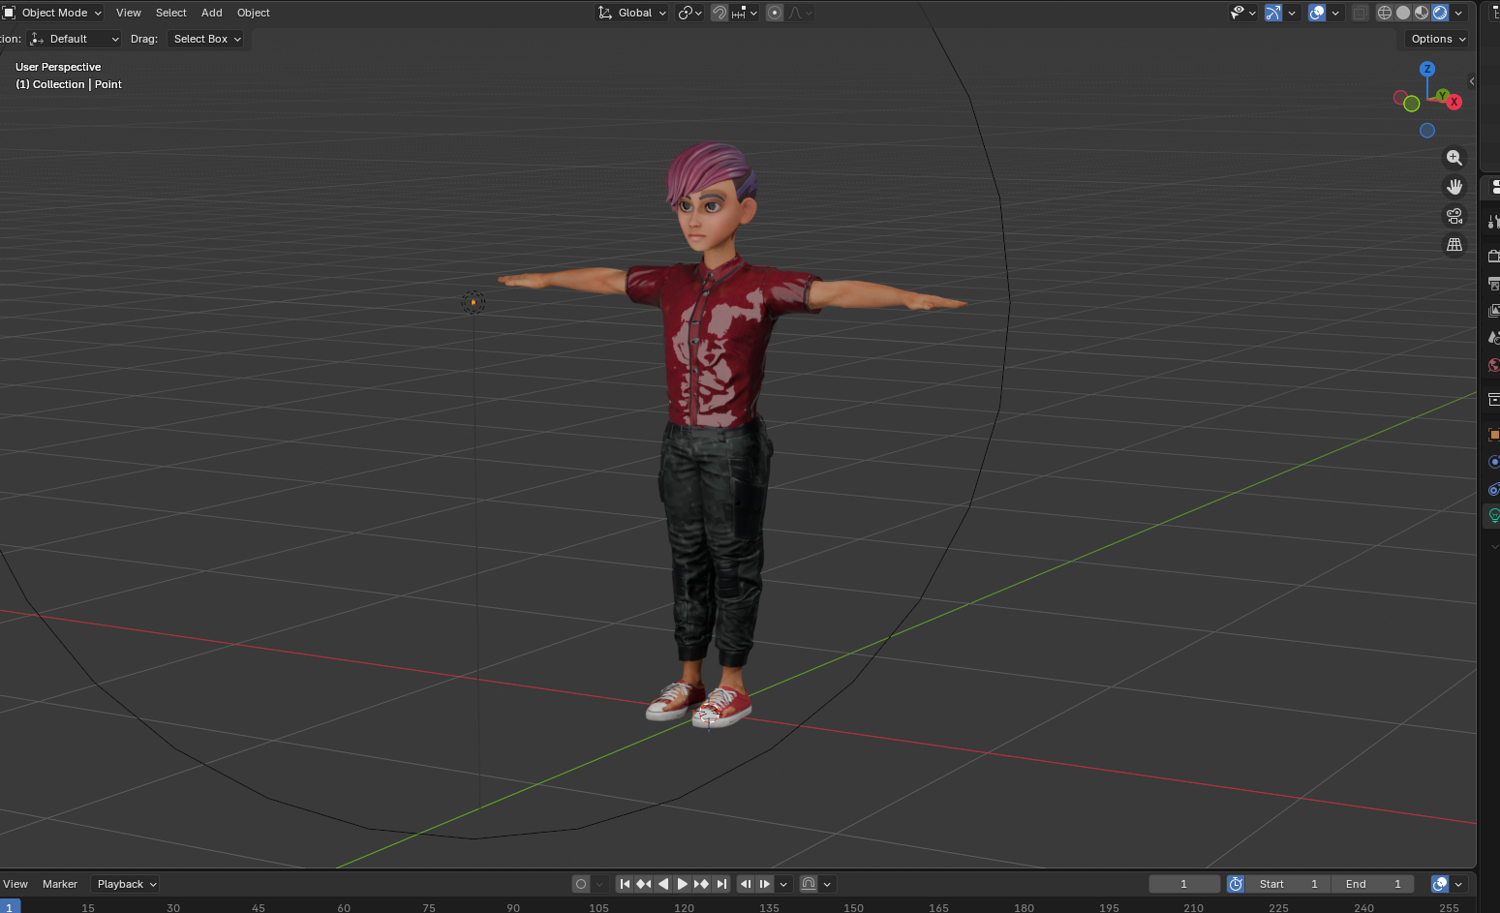Click the red X axis on navigation gizmo

click(1454, 102)
